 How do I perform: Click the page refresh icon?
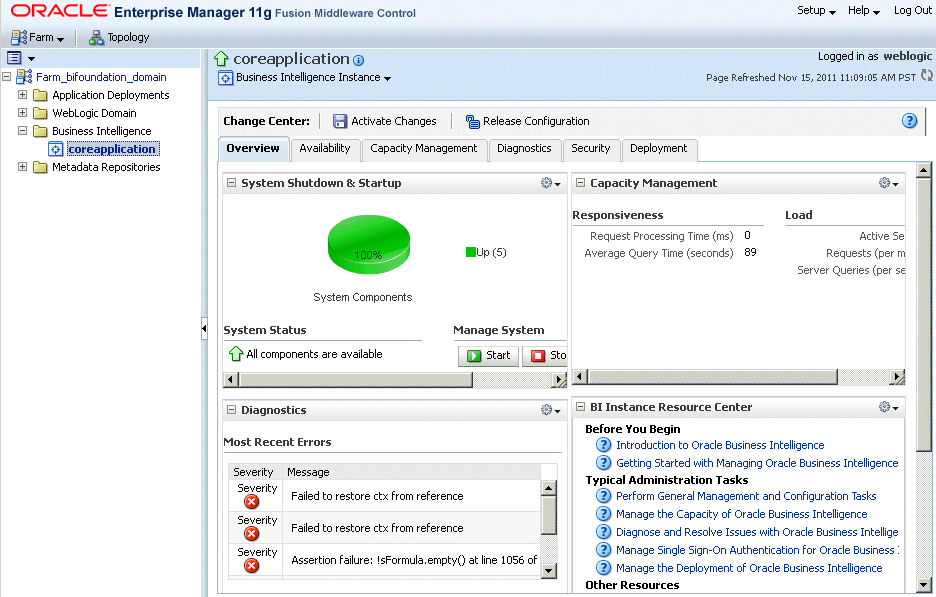click(x=926, y=76)
